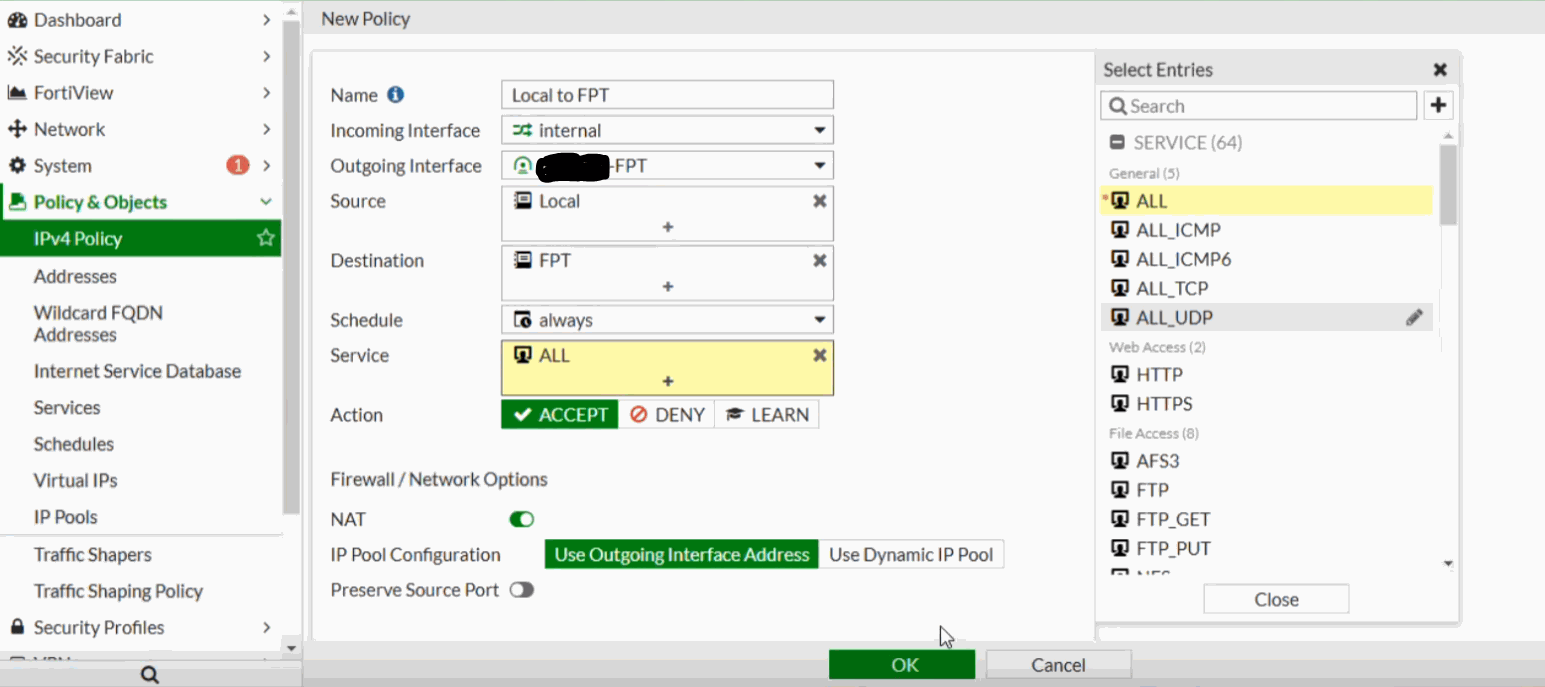Click the HTTPS service icon
The height and width of the screenshot is (687, 1545).
click(x=1120, y=404)
